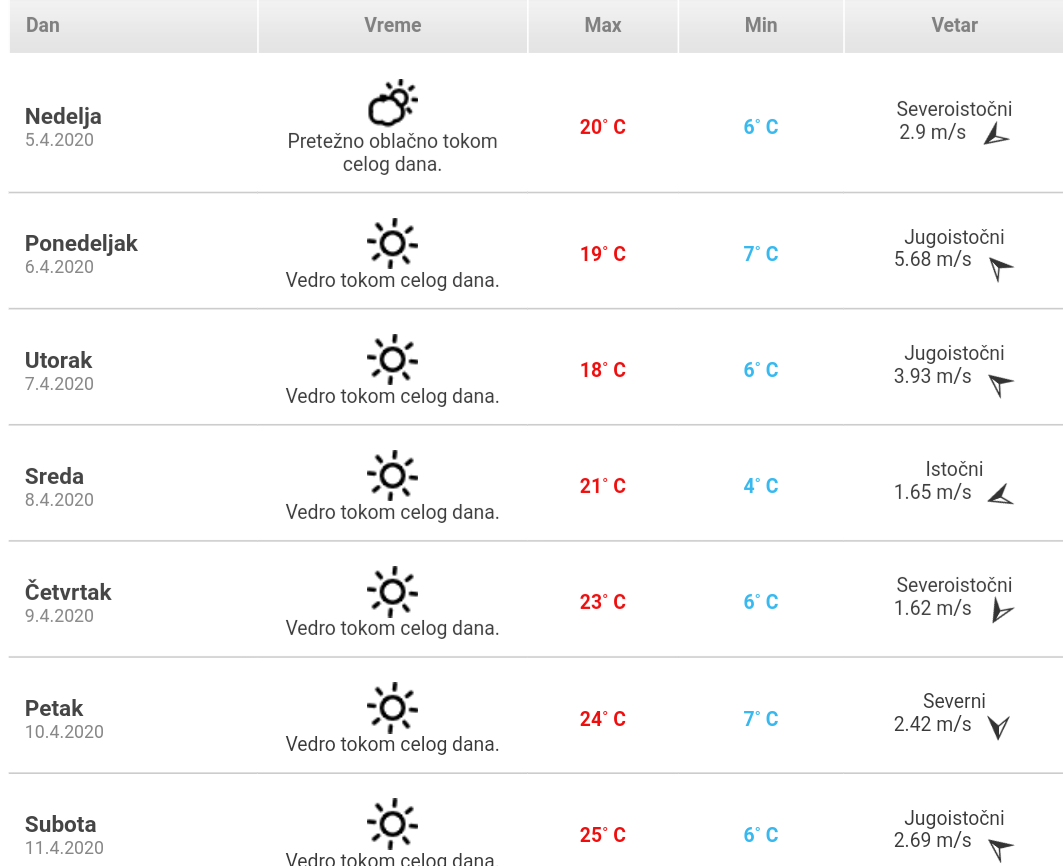Click the partly cloudy icon for Nedelja
Screen dimensions: 1063x866
tap(392, 103)
